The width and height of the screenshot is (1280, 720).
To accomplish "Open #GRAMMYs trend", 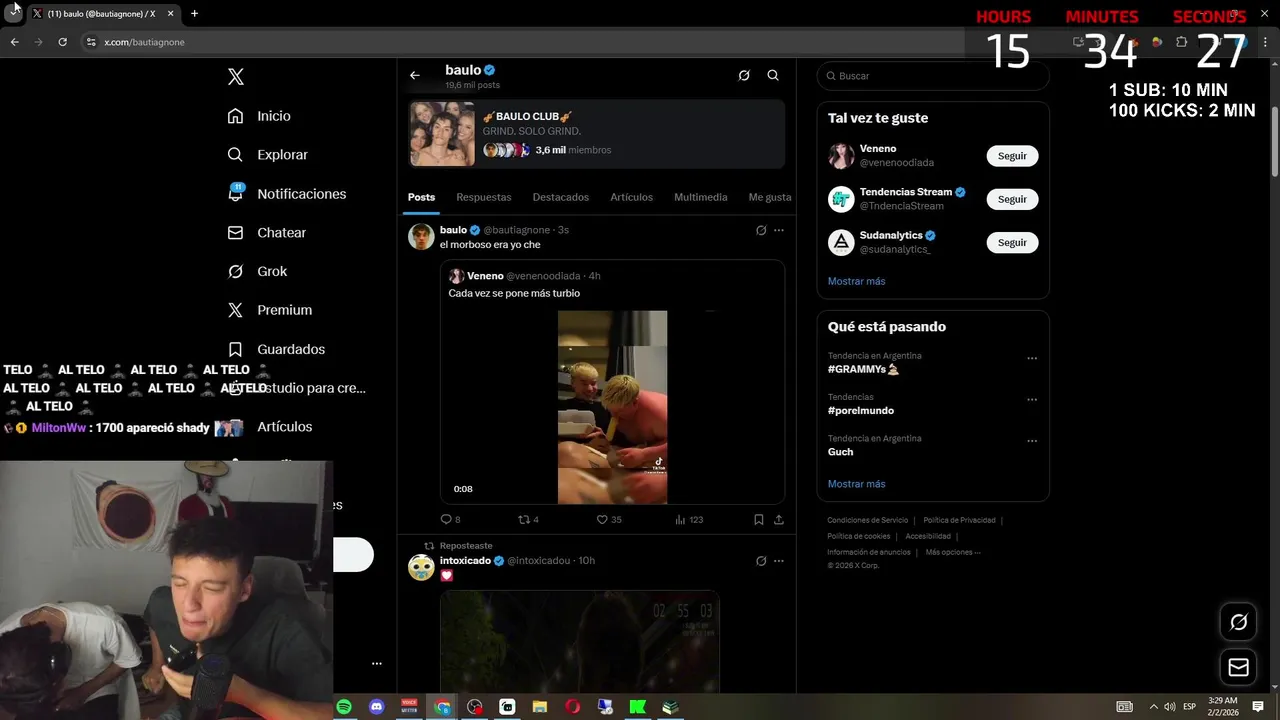I will click(864, 369).
